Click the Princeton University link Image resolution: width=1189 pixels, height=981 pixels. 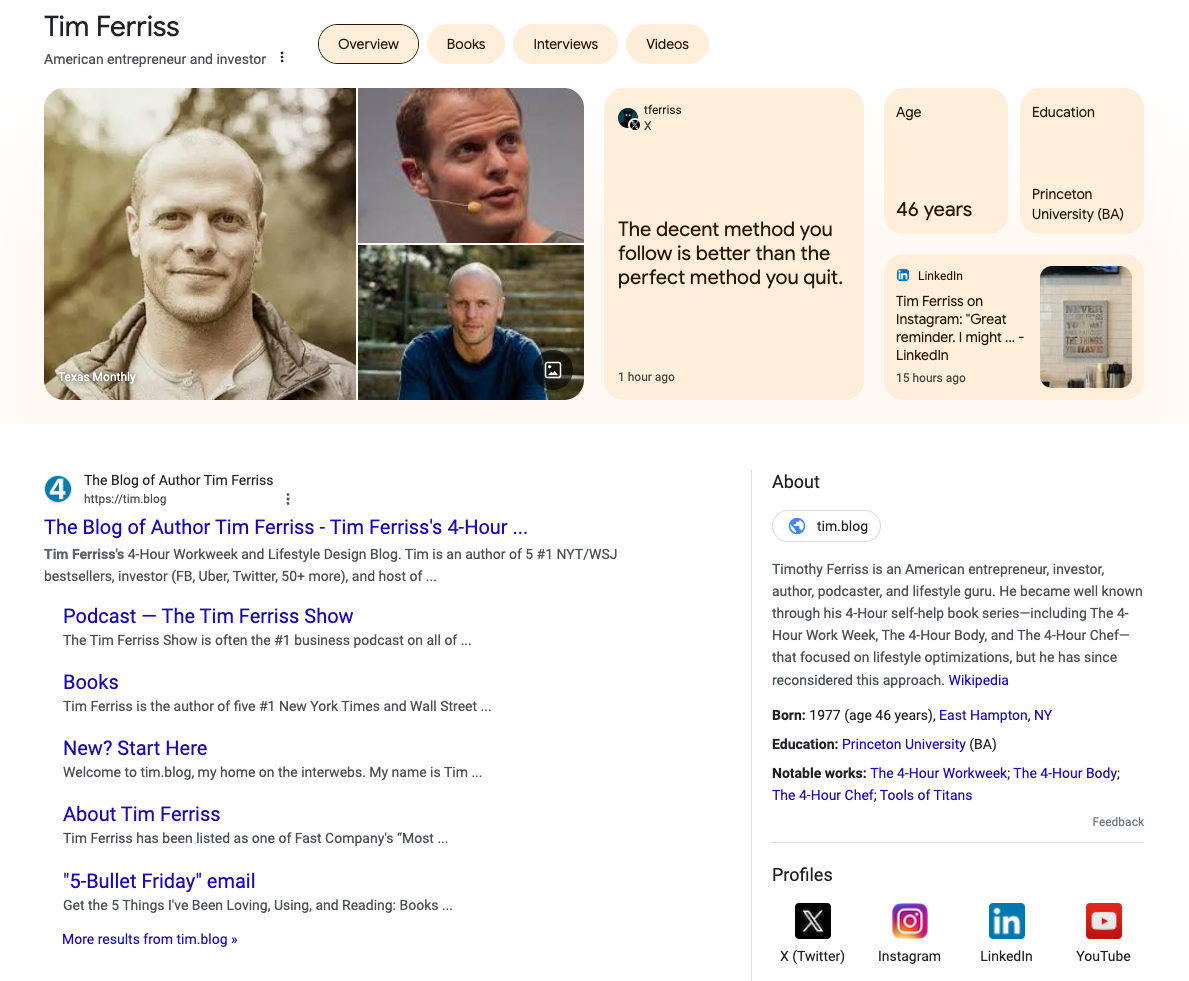(903, 744)
